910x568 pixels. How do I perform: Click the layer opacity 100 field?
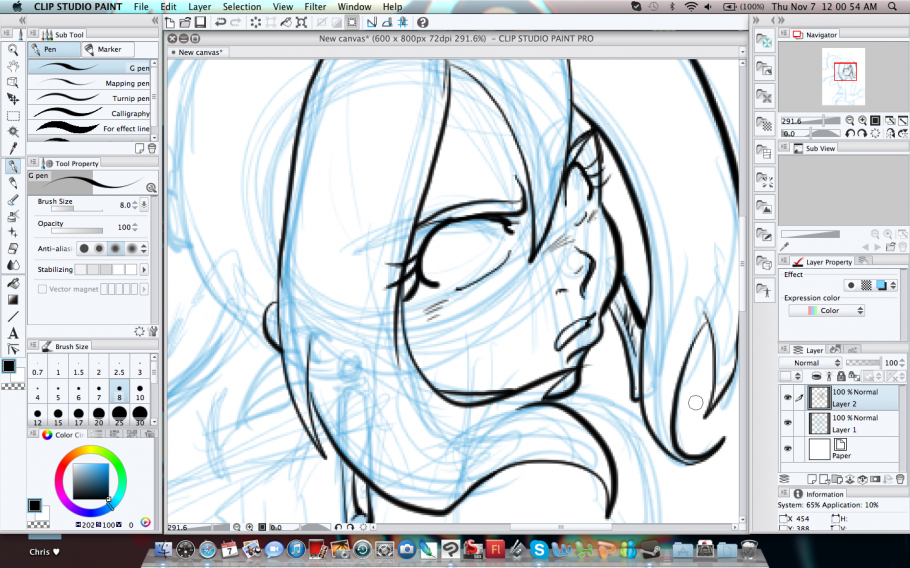click(891, 363)
